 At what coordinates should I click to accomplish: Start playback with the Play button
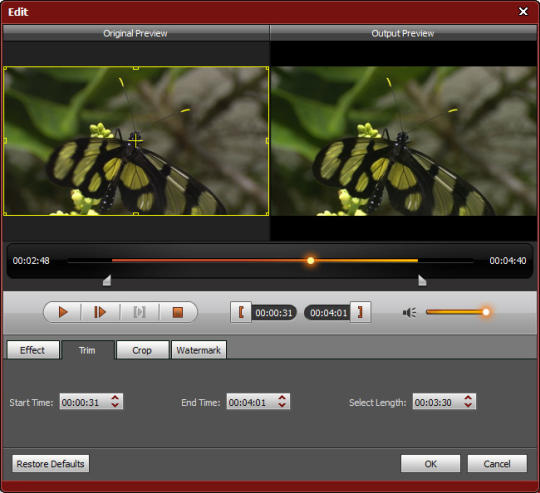pos(63,312)
